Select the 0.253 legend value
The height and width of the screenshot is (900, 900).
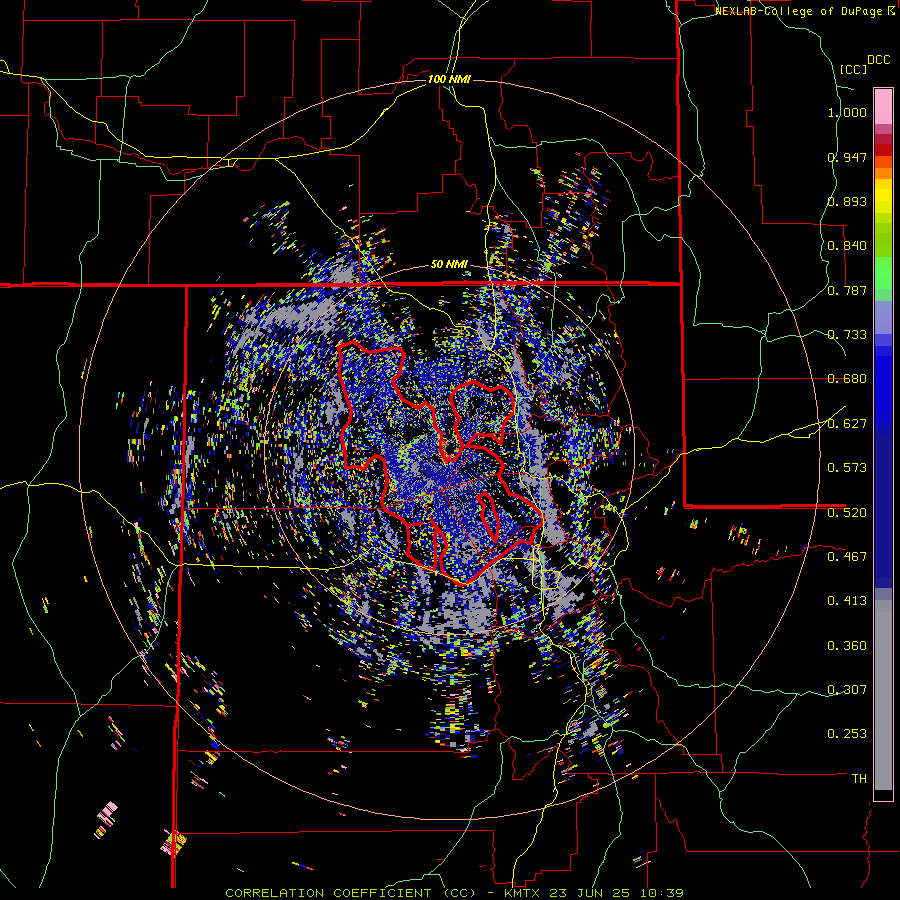point(847,734)
